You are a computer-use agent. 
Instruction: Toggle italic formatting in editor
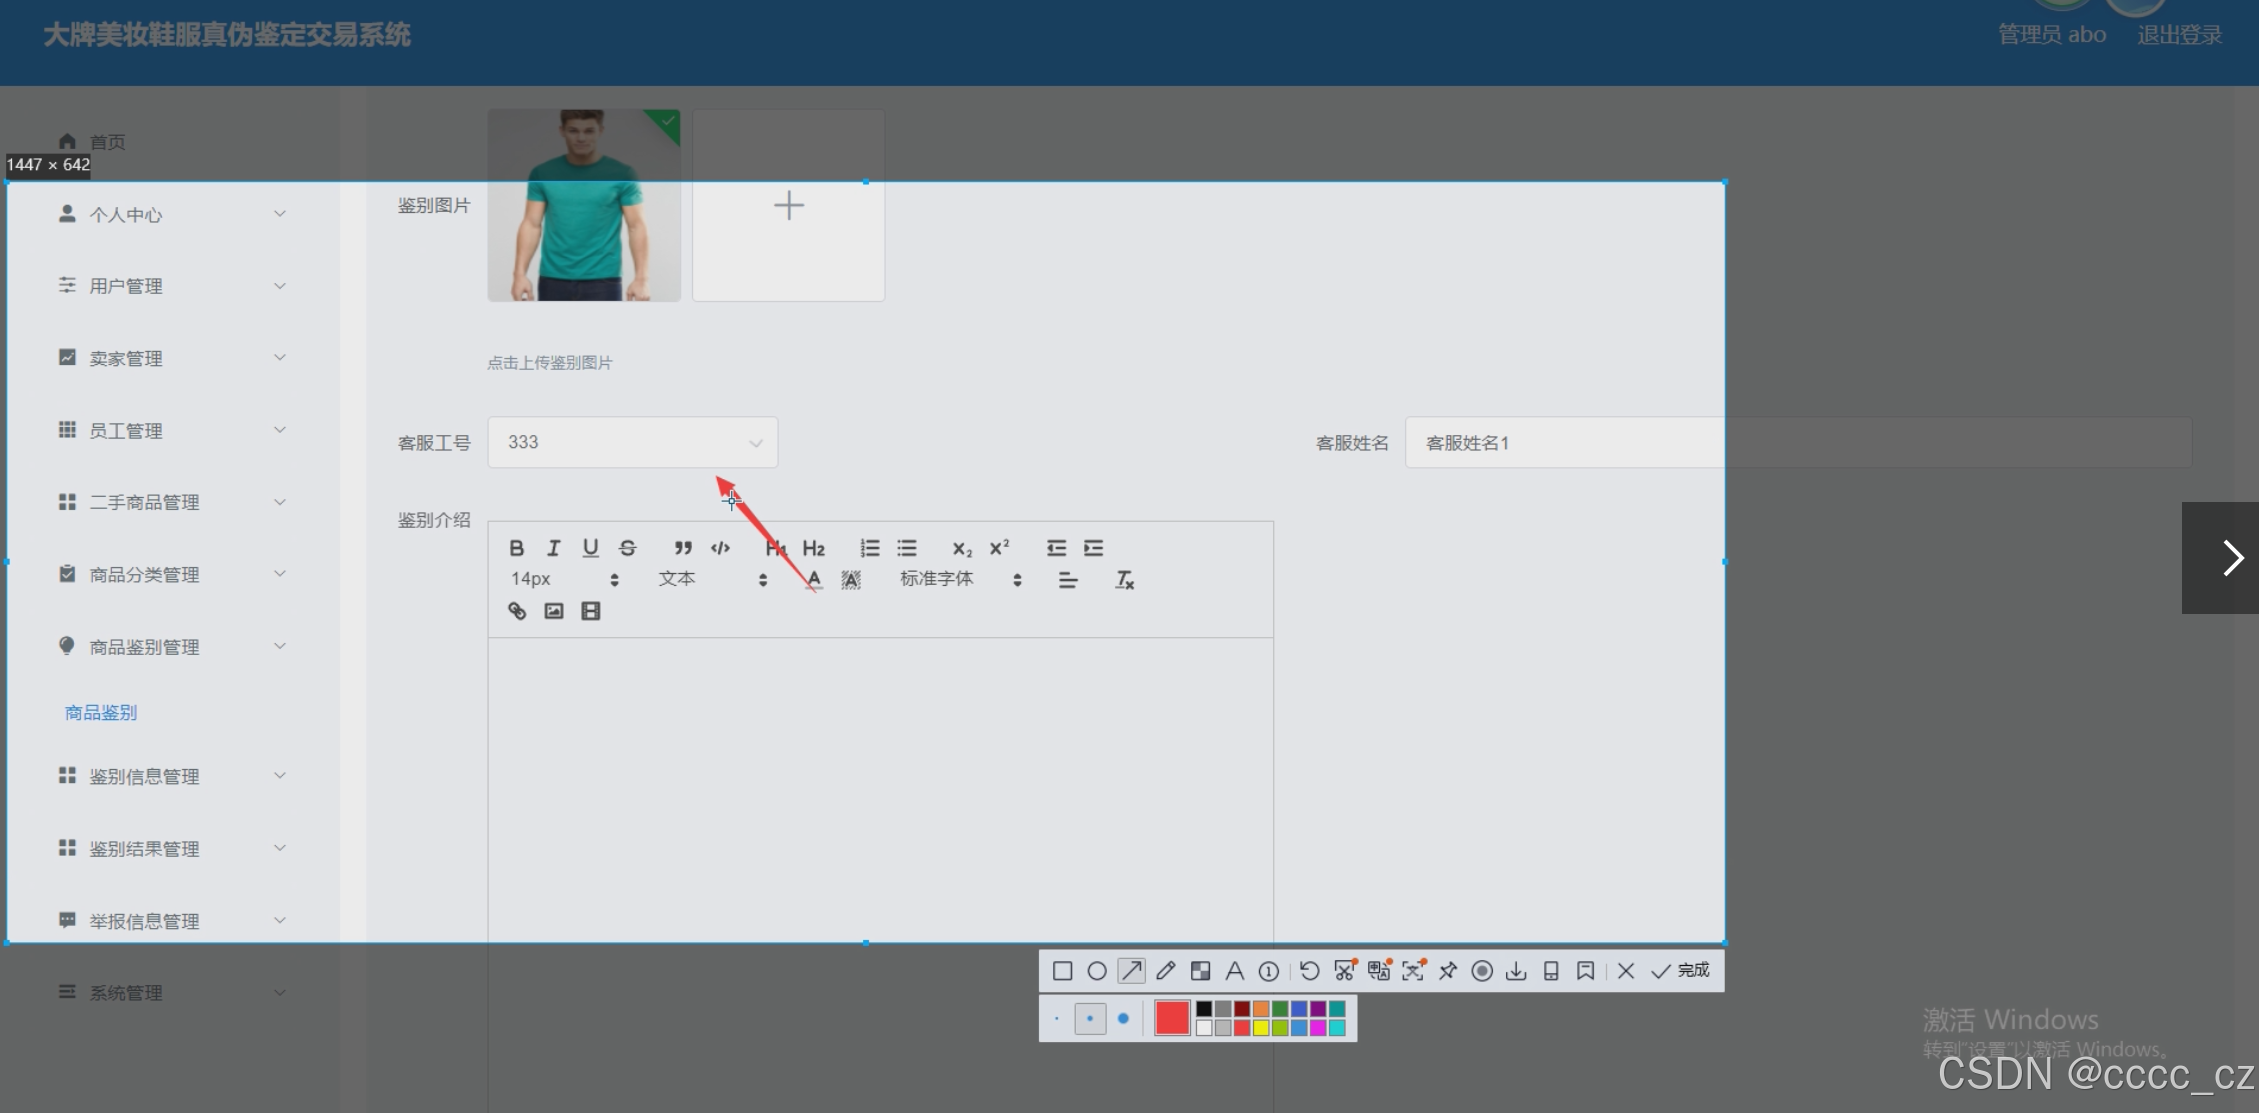tap(553, 548)
